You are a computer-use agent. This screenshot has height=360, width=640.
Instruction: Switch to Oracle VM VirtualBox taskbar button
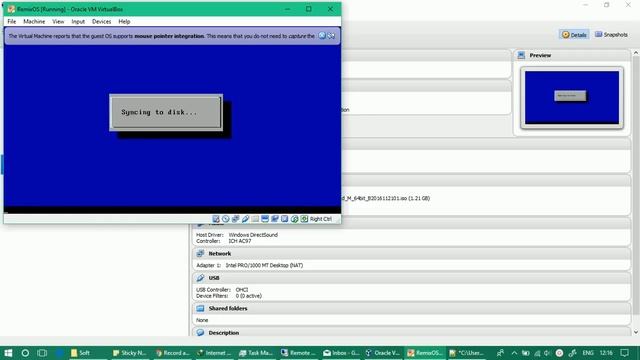click(382, 353)
